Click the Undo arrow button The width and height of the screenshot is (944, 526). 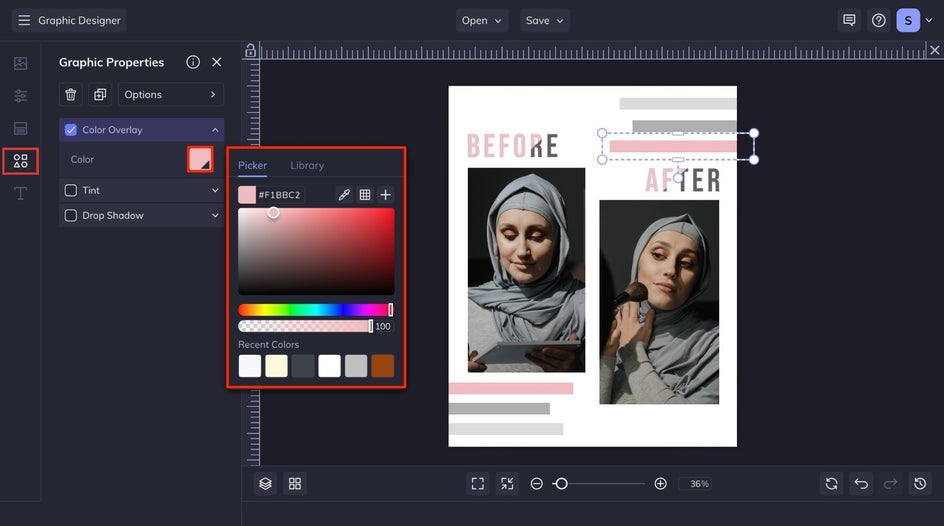(861, 484)
